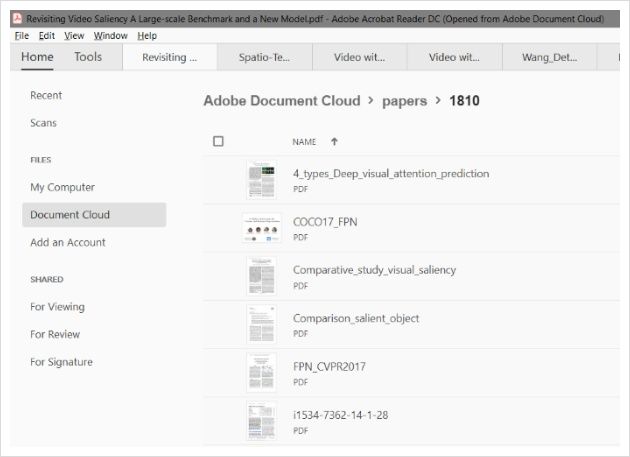Click thumbnail of 4_types_Deep_visual_attention_prediction
The image size is (630, 457).
pos(262,180)
